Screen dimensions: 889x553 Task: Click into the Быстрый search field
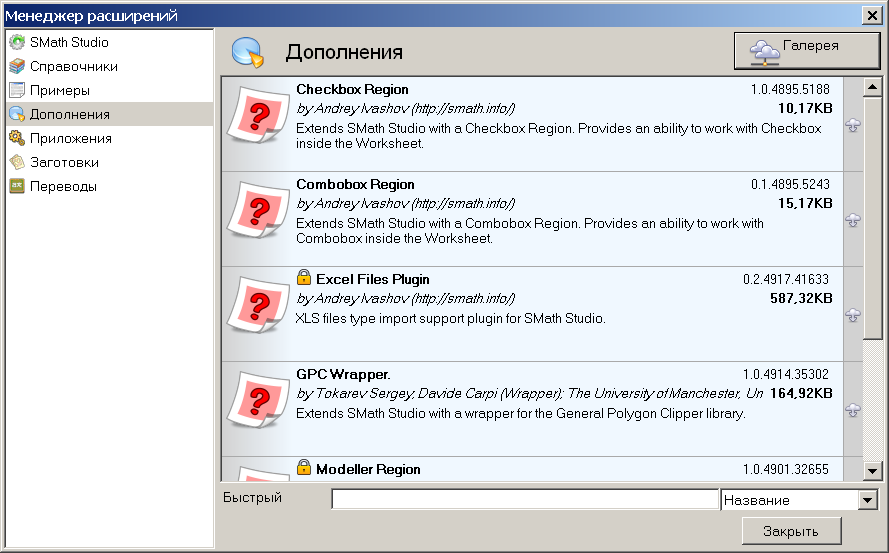point(525,500)
